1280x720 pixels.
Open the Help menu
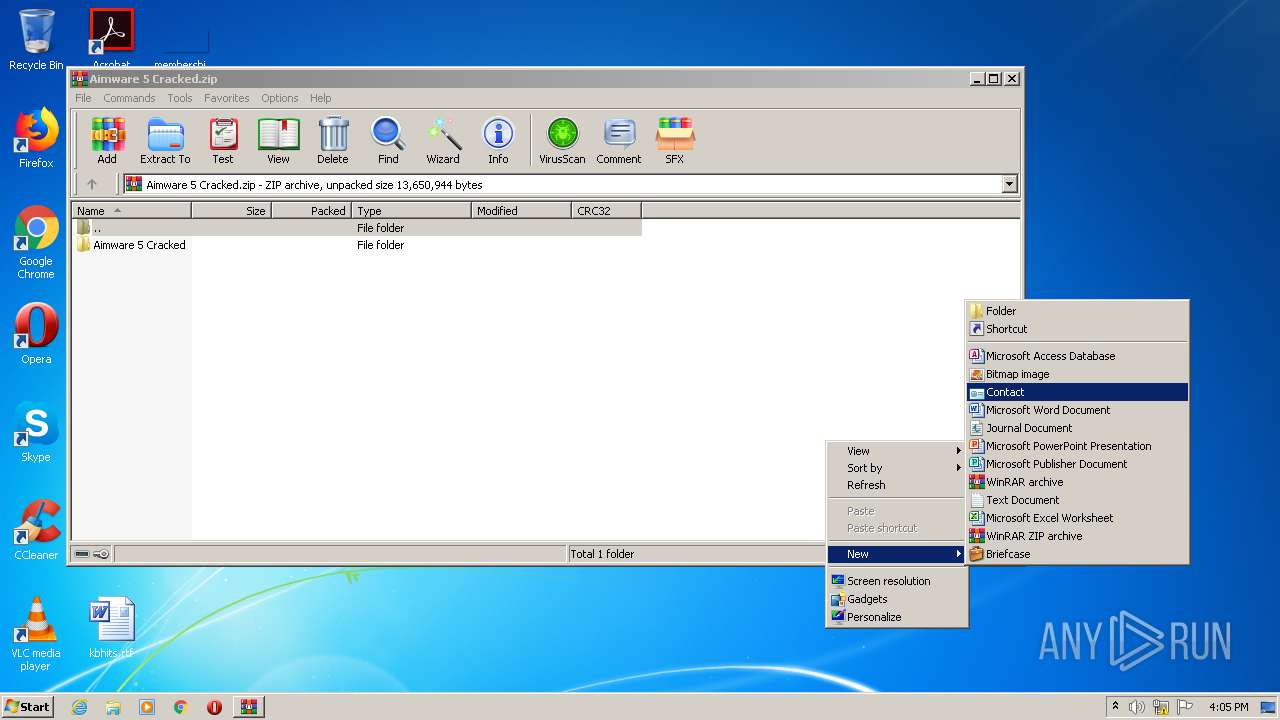320,98
